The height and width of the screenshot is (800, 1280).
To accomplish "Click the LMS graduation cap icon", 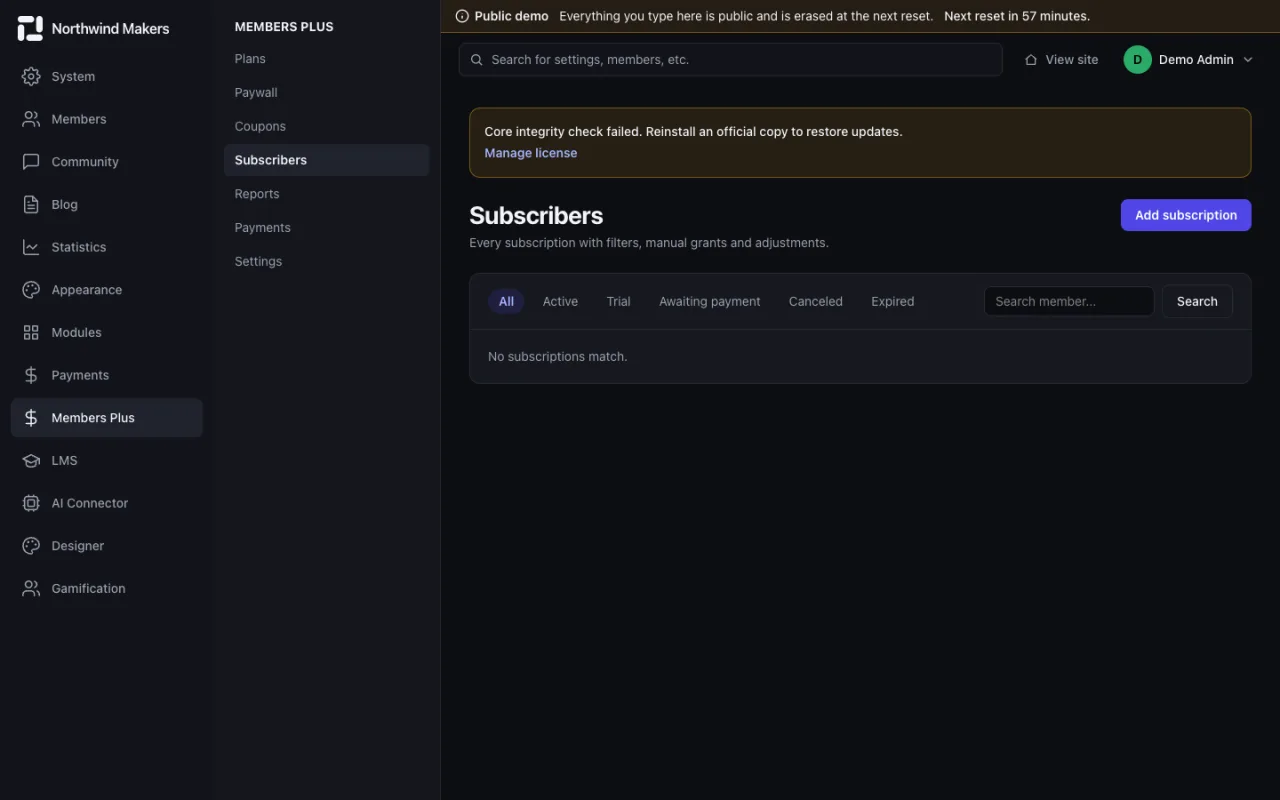I will [31, 460].
